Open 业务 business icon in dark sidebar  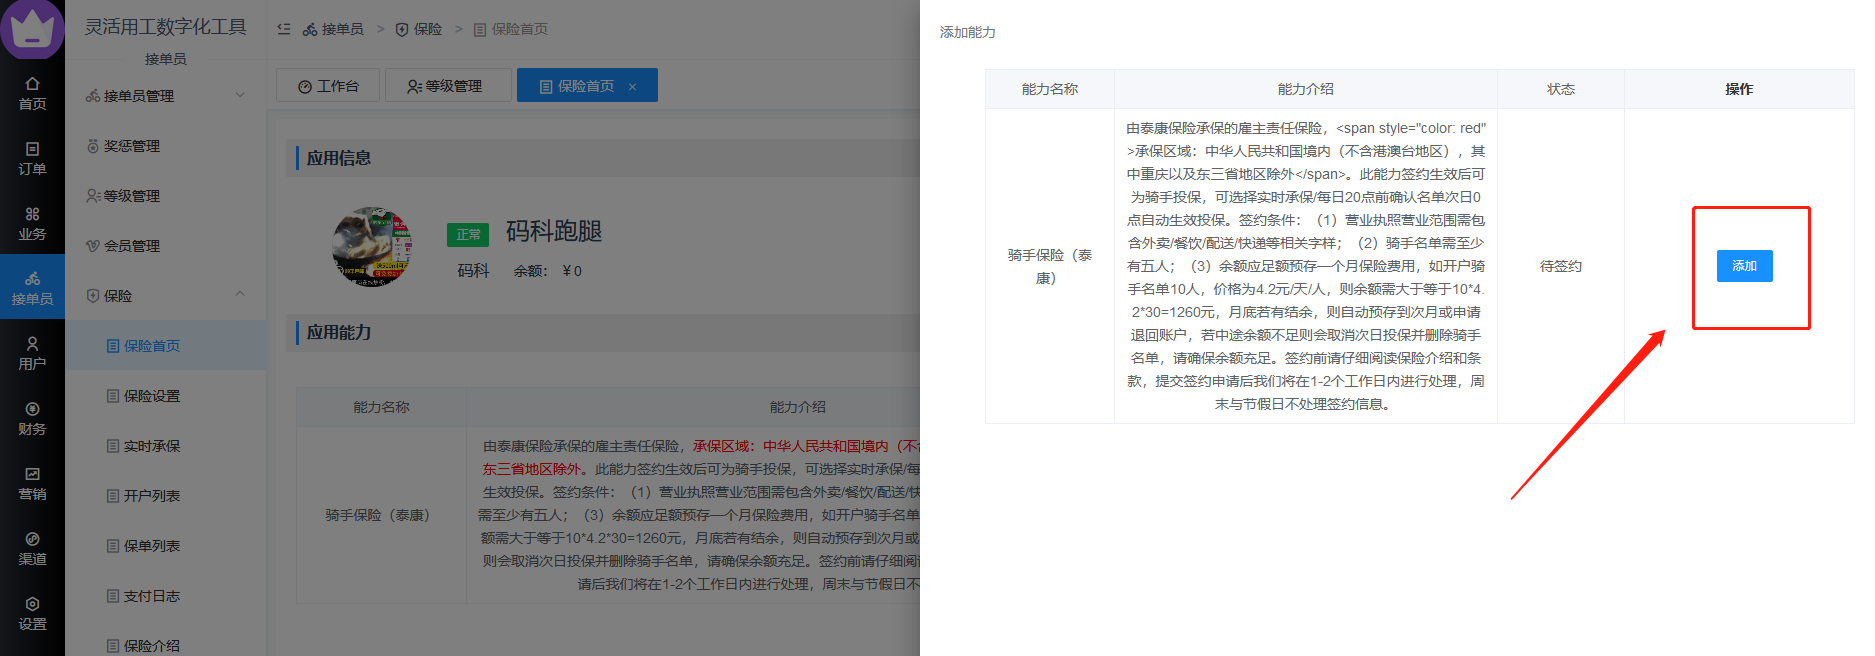[x=32, y=223]
